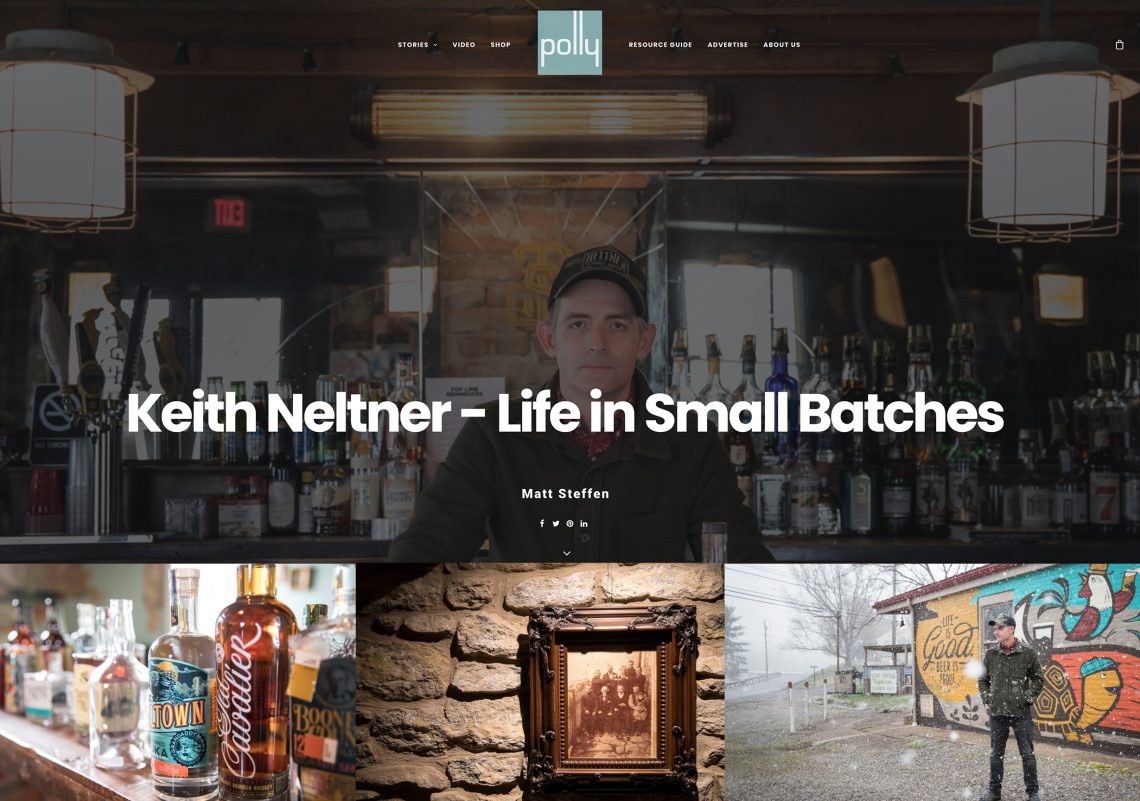Share the story on Facebook
Image resolution: width=1140 pixels, height=801 pixels.
pos(542,523)
